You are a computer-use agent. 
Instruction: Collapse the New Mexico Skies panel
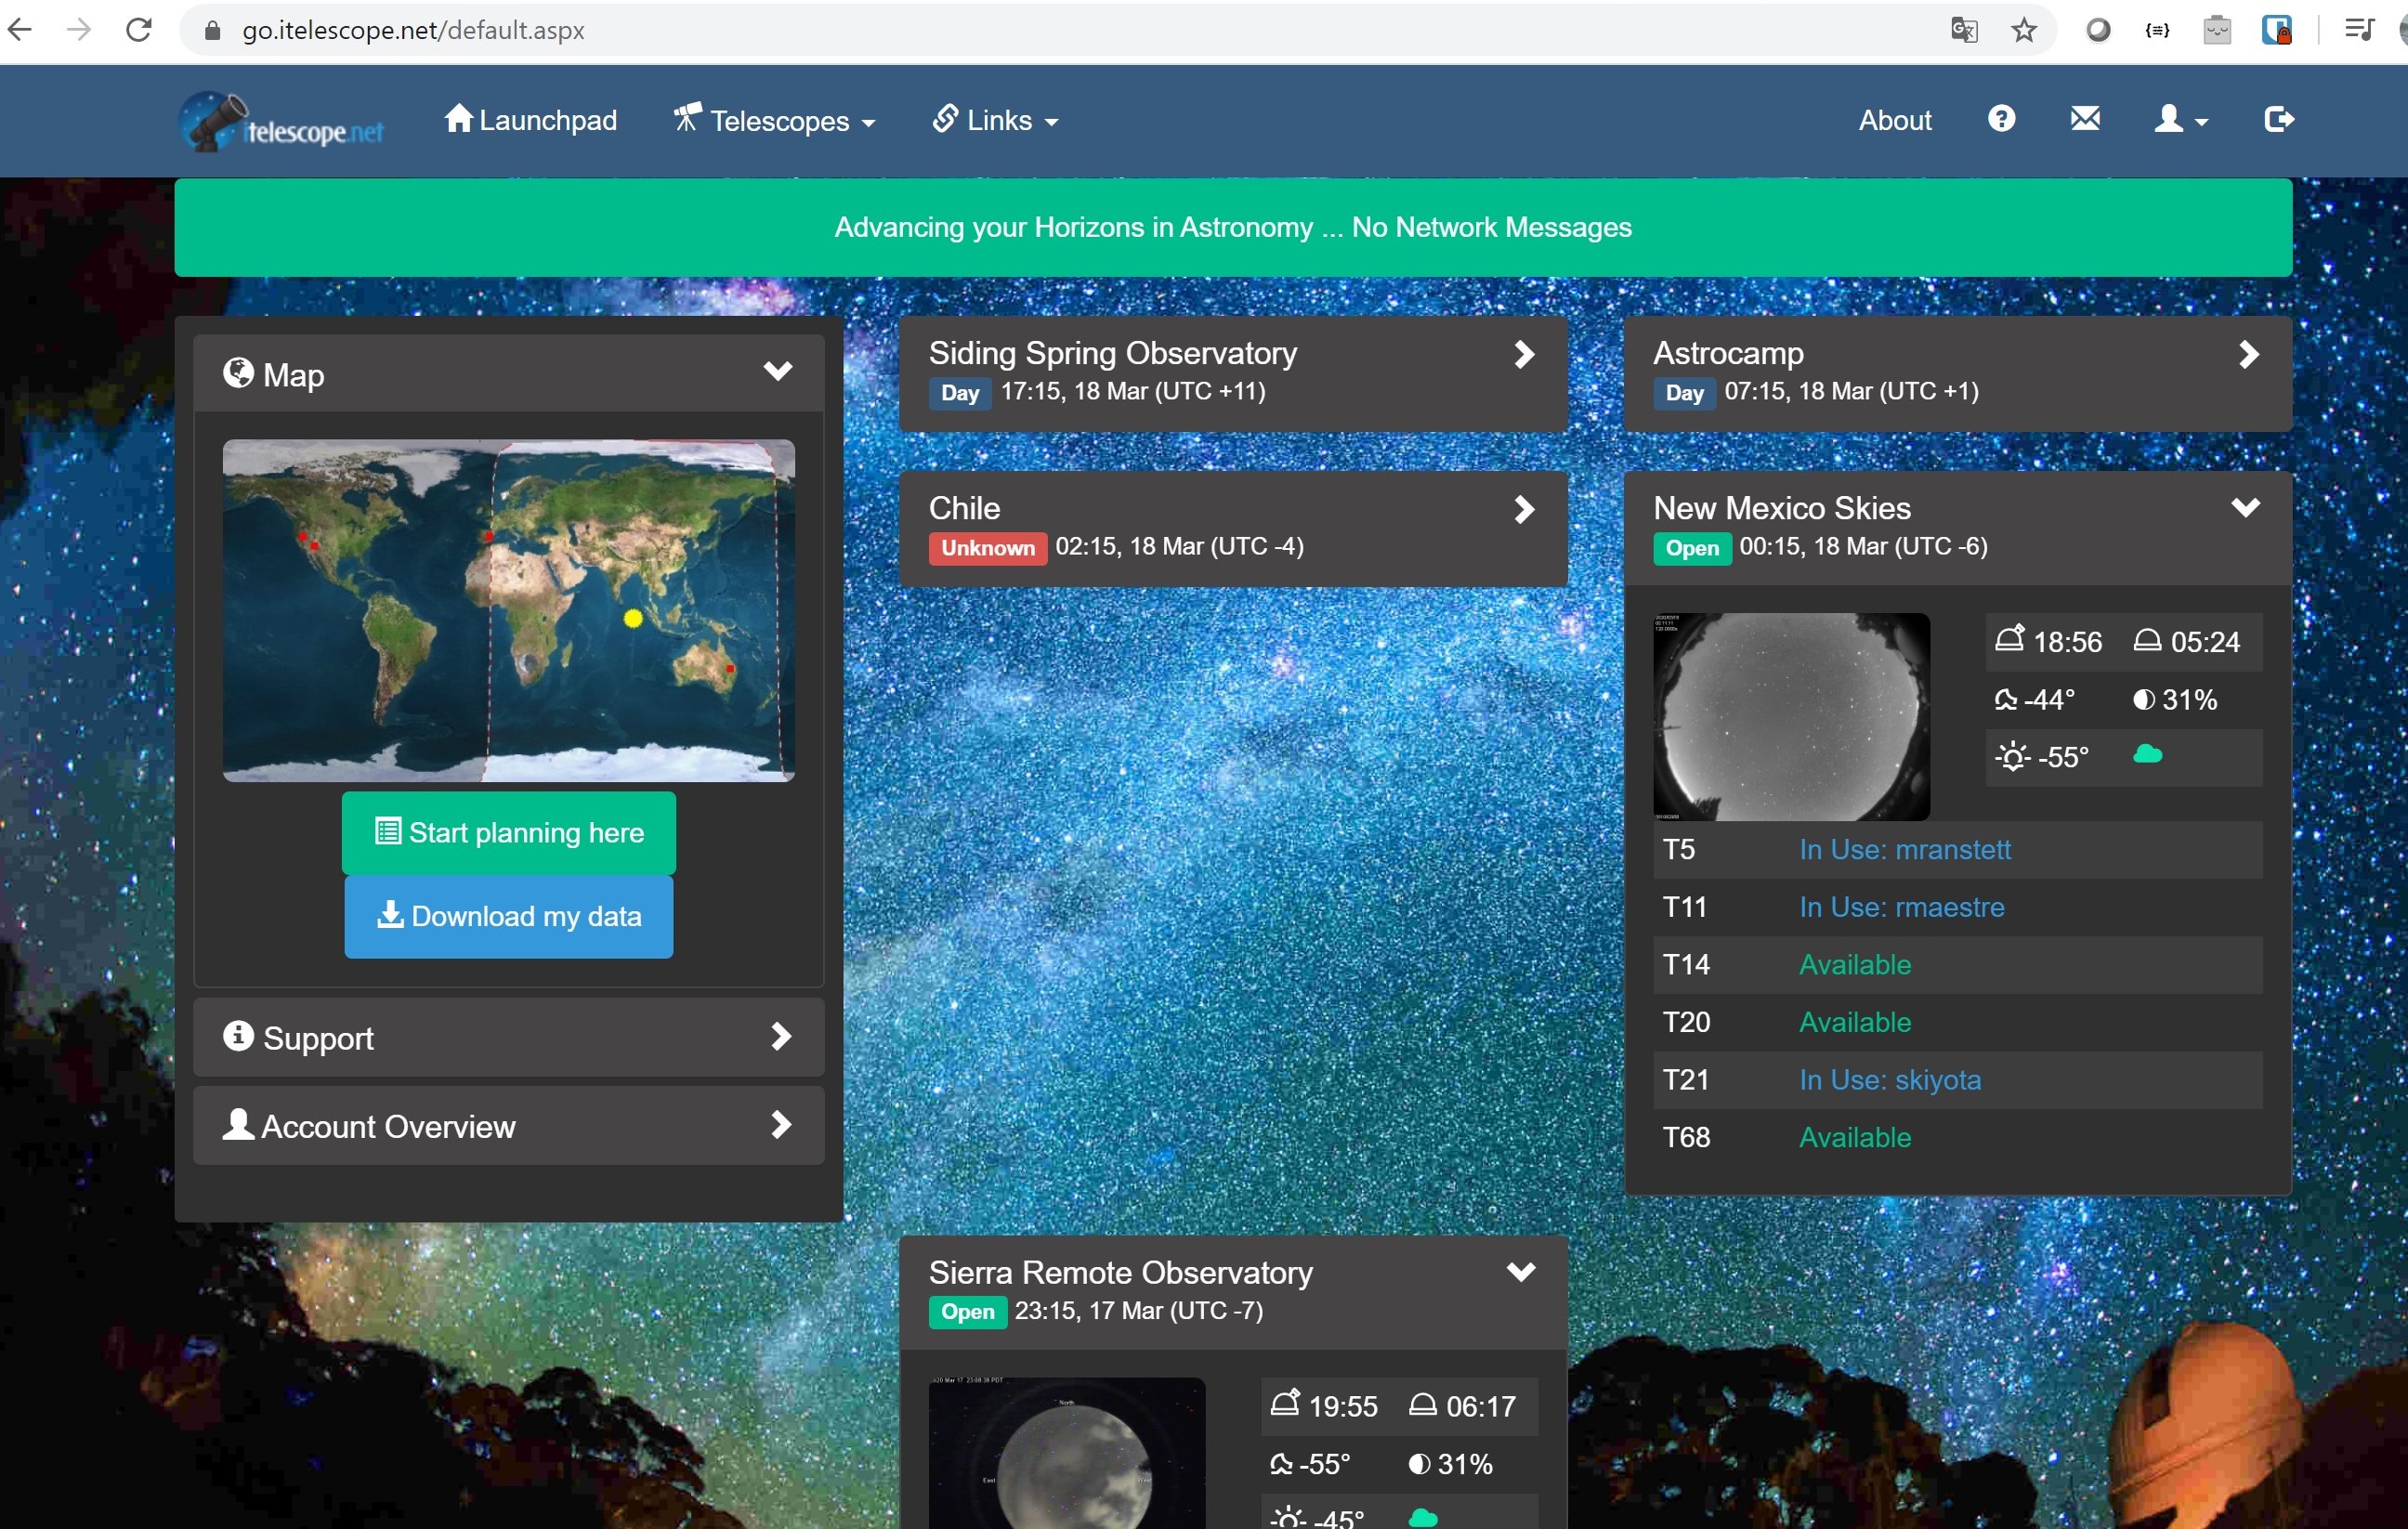coord(2245,508)
